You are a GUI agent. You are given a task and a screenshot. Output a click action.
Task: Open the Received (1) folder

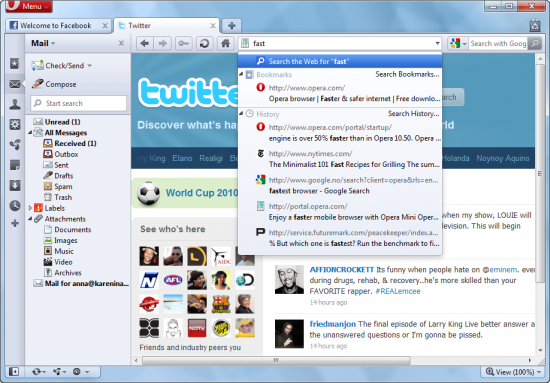(x=70, y=143)
